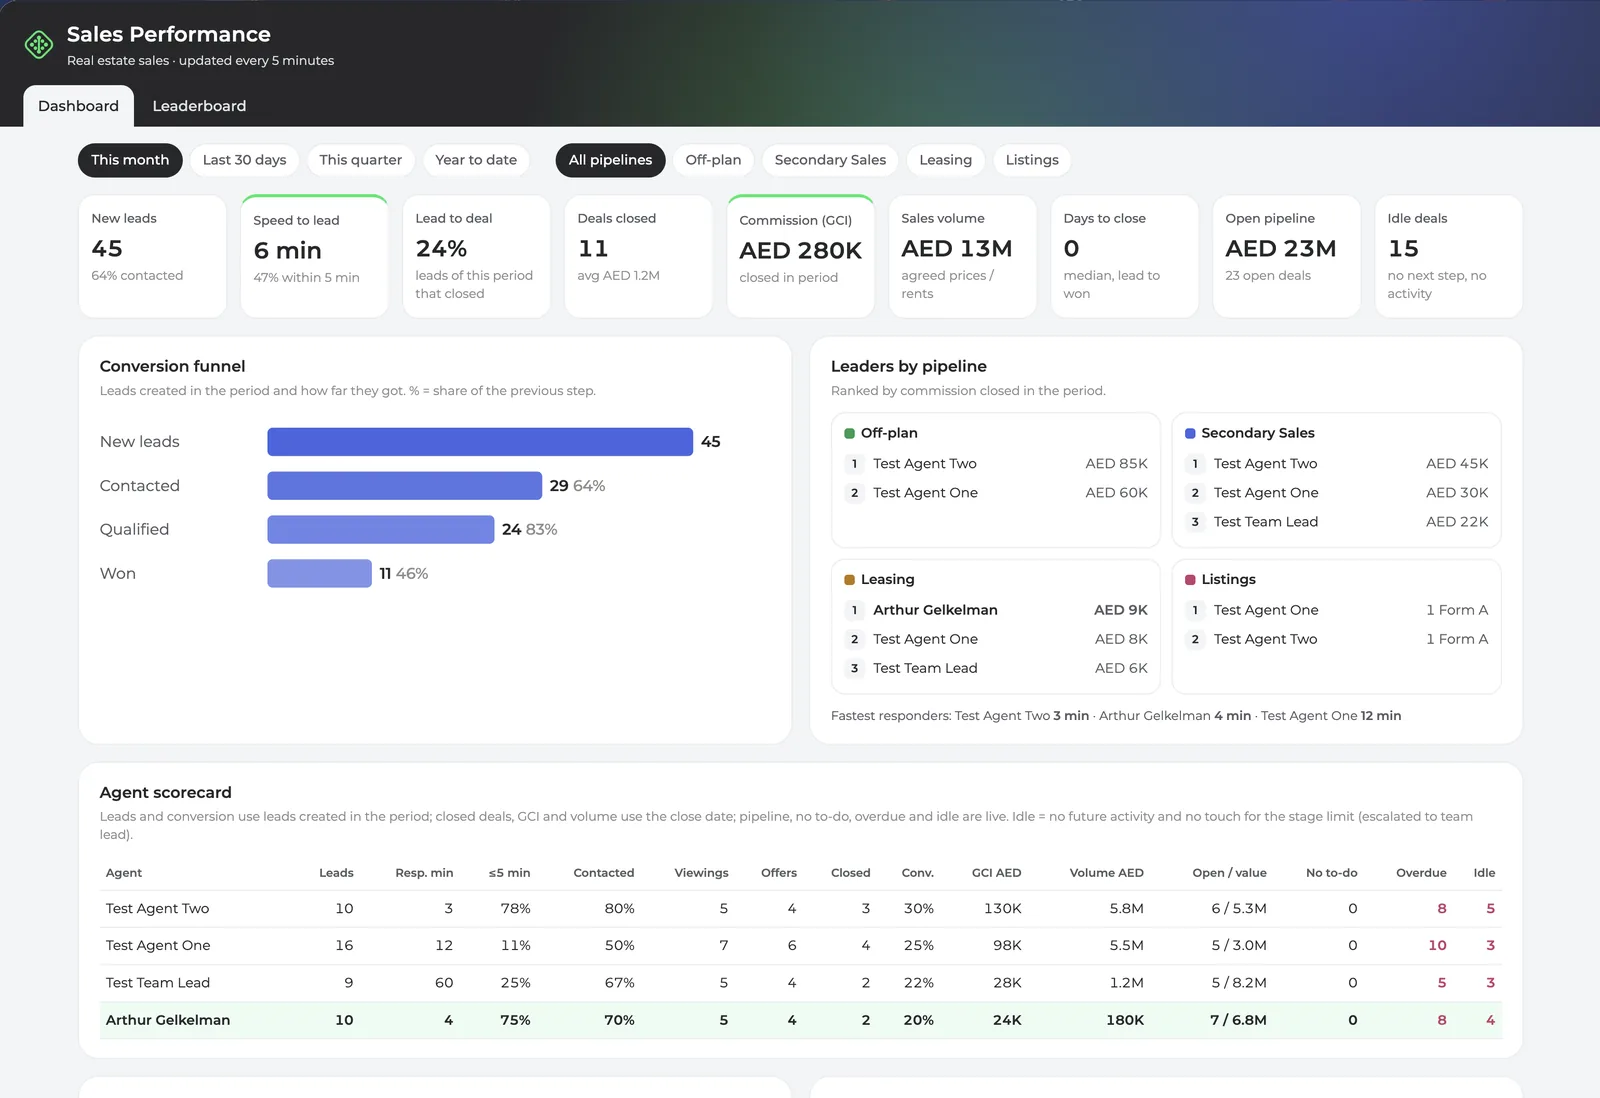Click overdue count 10 for Test Agent One
Image resolution: width=1600 pixels, height=1098 pixels.
(x=1437, y=946)
